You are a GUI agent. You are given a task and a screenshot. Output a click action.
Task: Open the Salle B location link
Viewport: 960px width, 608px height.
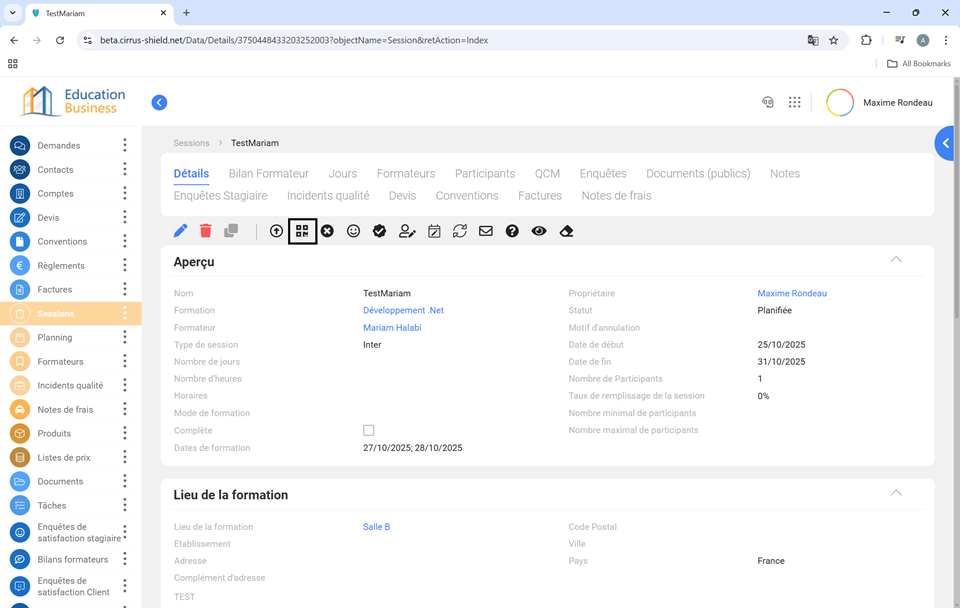[376, 527]
